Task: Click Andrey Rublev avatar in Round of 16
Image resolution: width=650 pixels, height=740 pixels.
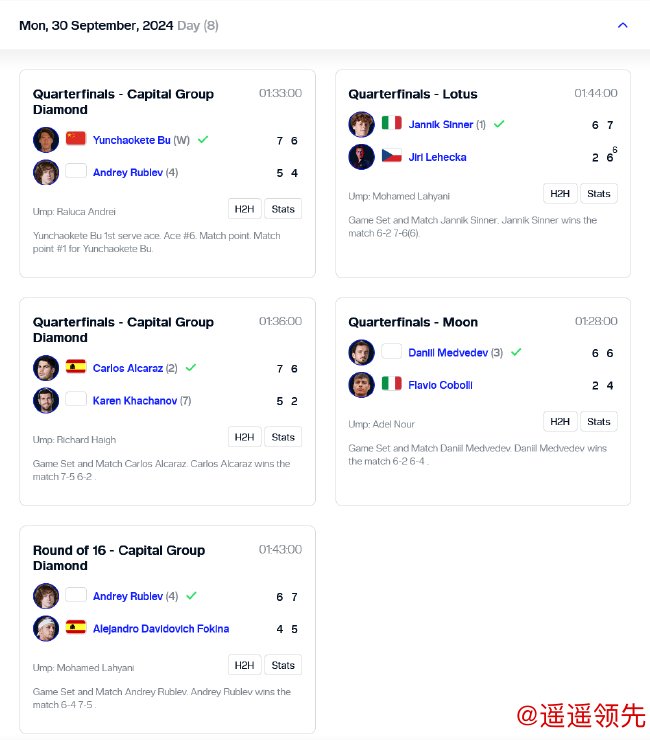Action: (x=46, y=596)
